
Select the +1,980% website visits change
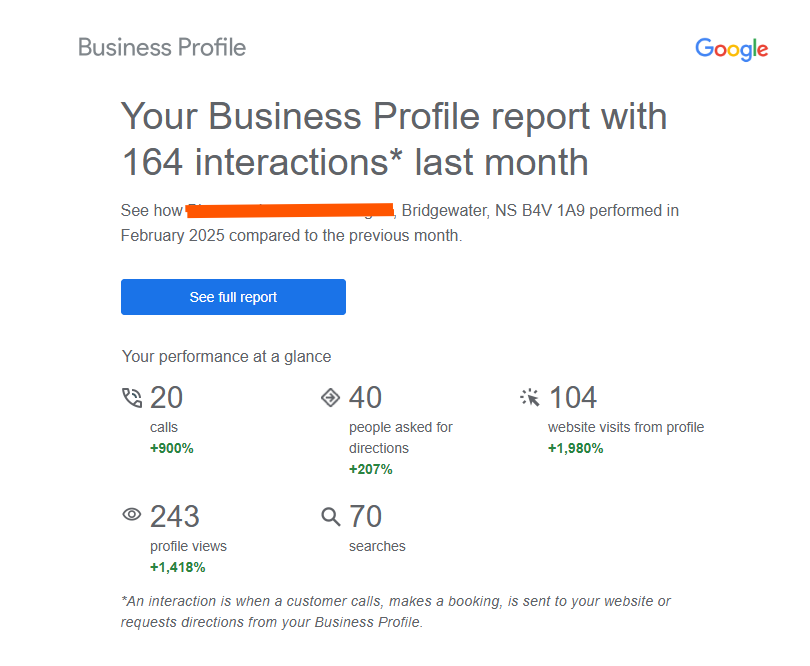click(575, 448)
